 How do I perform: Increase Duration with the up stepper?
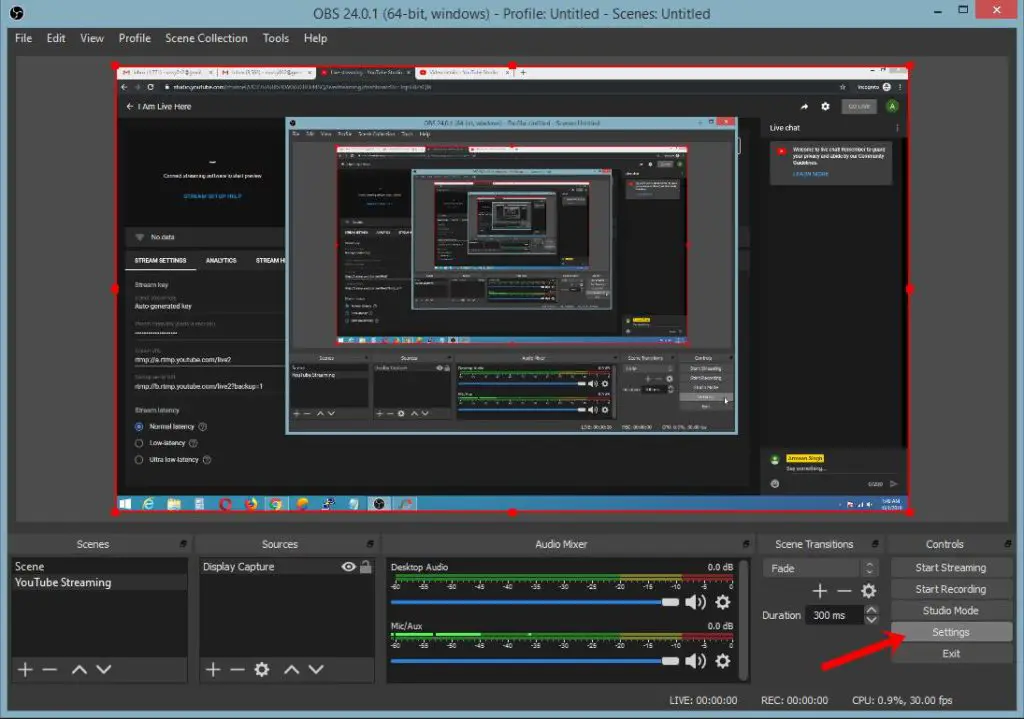point(871,610)
